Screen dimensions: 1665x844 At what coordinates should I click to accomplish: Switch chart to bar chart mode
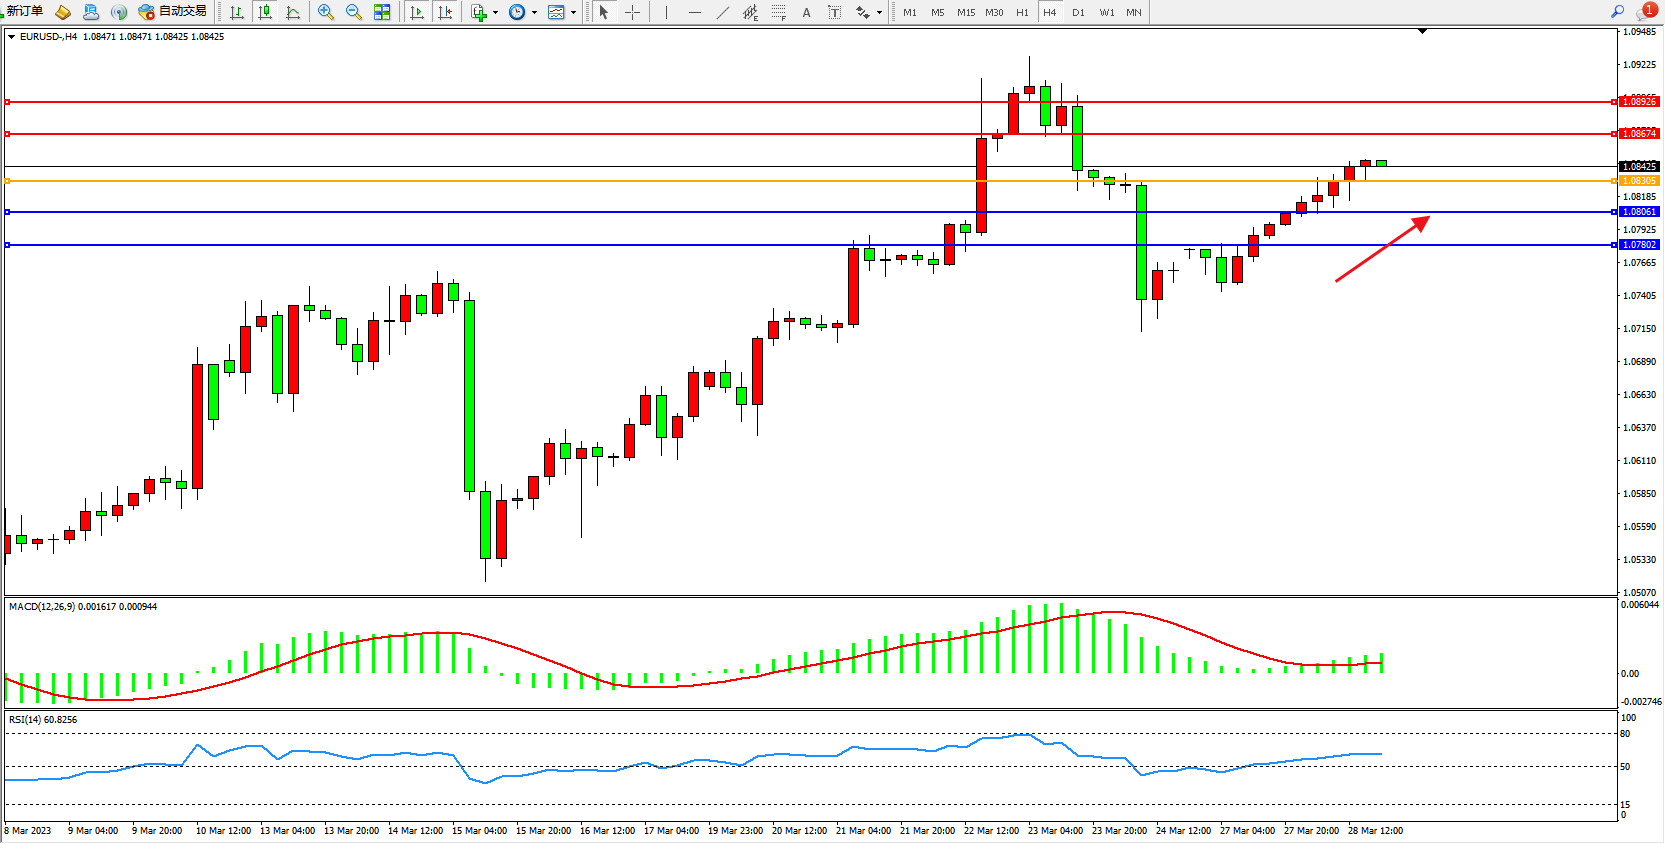pyautogui.click(x=237, y=13)
